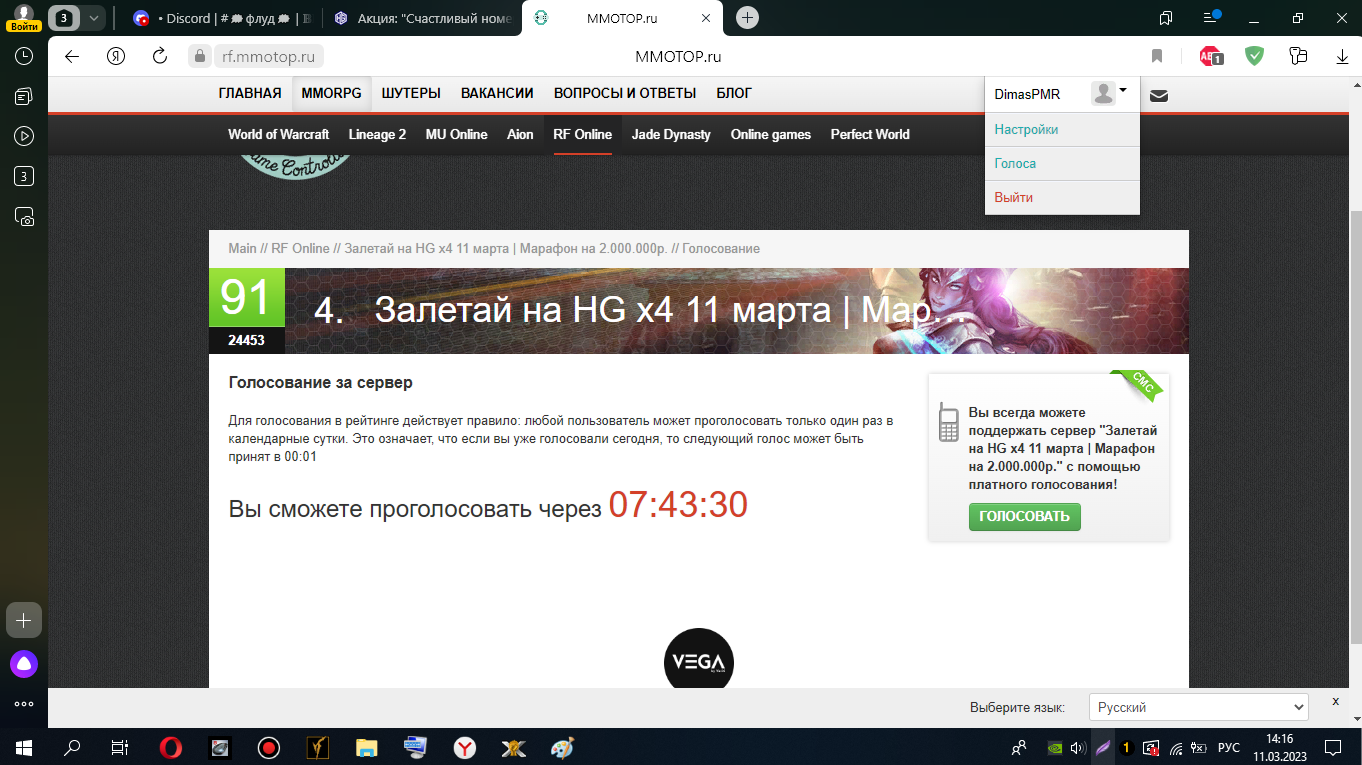Click the padlock site security icon
This screenshot has width=1362, height=765.
pos(200,56)
